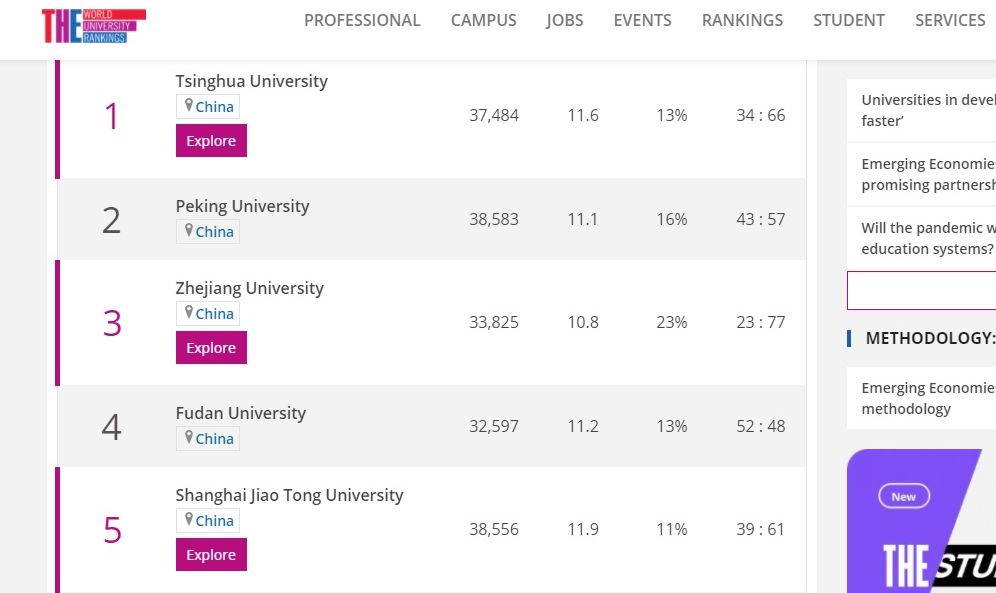Click the location pin icon beside Tsinghua's China
996x593 pixels.
coord(188,106)
